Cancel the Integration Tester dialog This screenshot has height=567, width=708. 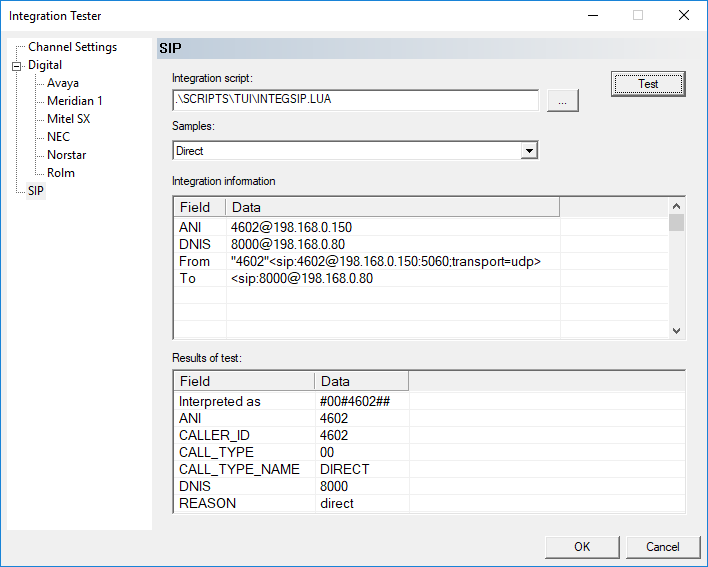662,547
